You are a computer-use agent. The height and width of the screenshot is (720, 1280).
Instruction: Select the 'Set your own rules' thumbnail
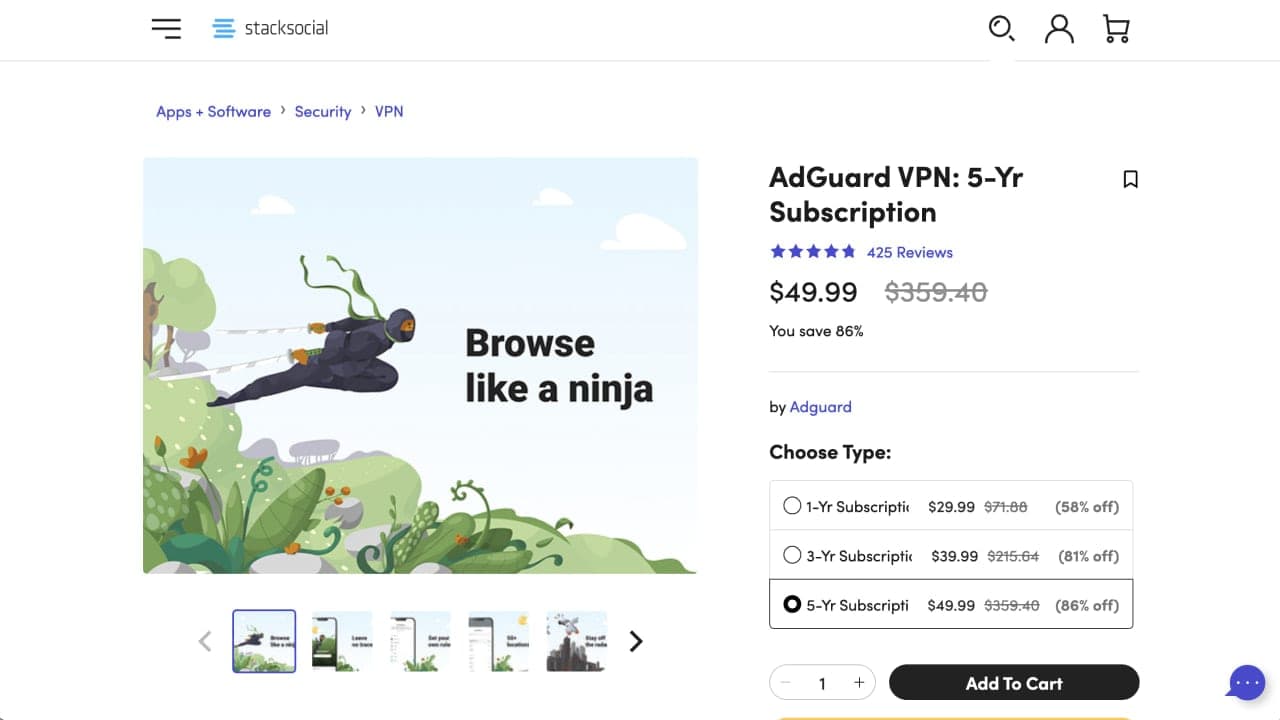[420, 641]
